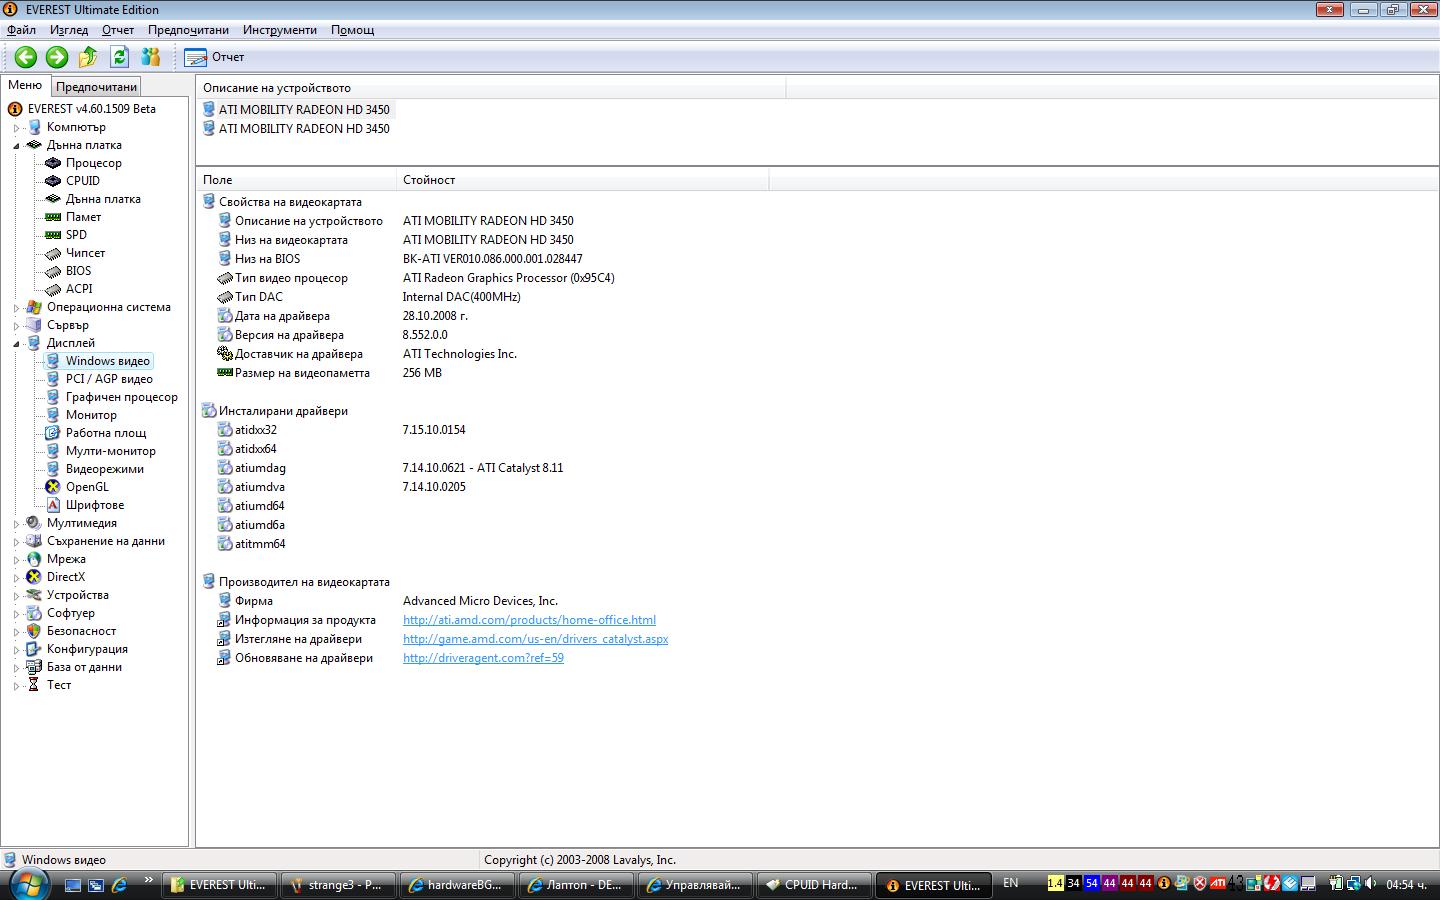This screenshot has height=900, width=1440.
Task: Switch to strange3 taskbar window
Action: click(338, 885)
